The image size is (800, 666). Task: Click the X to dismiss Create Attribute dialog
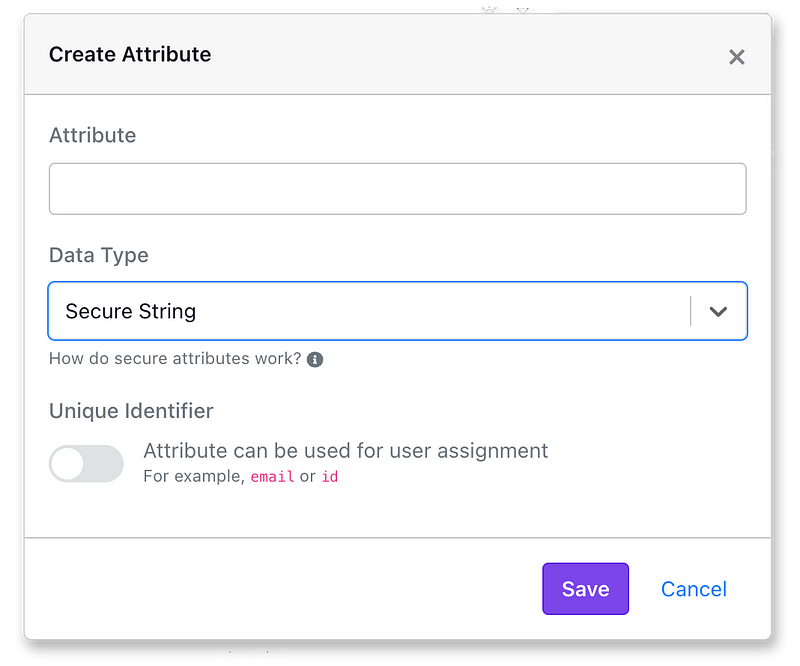737,57
